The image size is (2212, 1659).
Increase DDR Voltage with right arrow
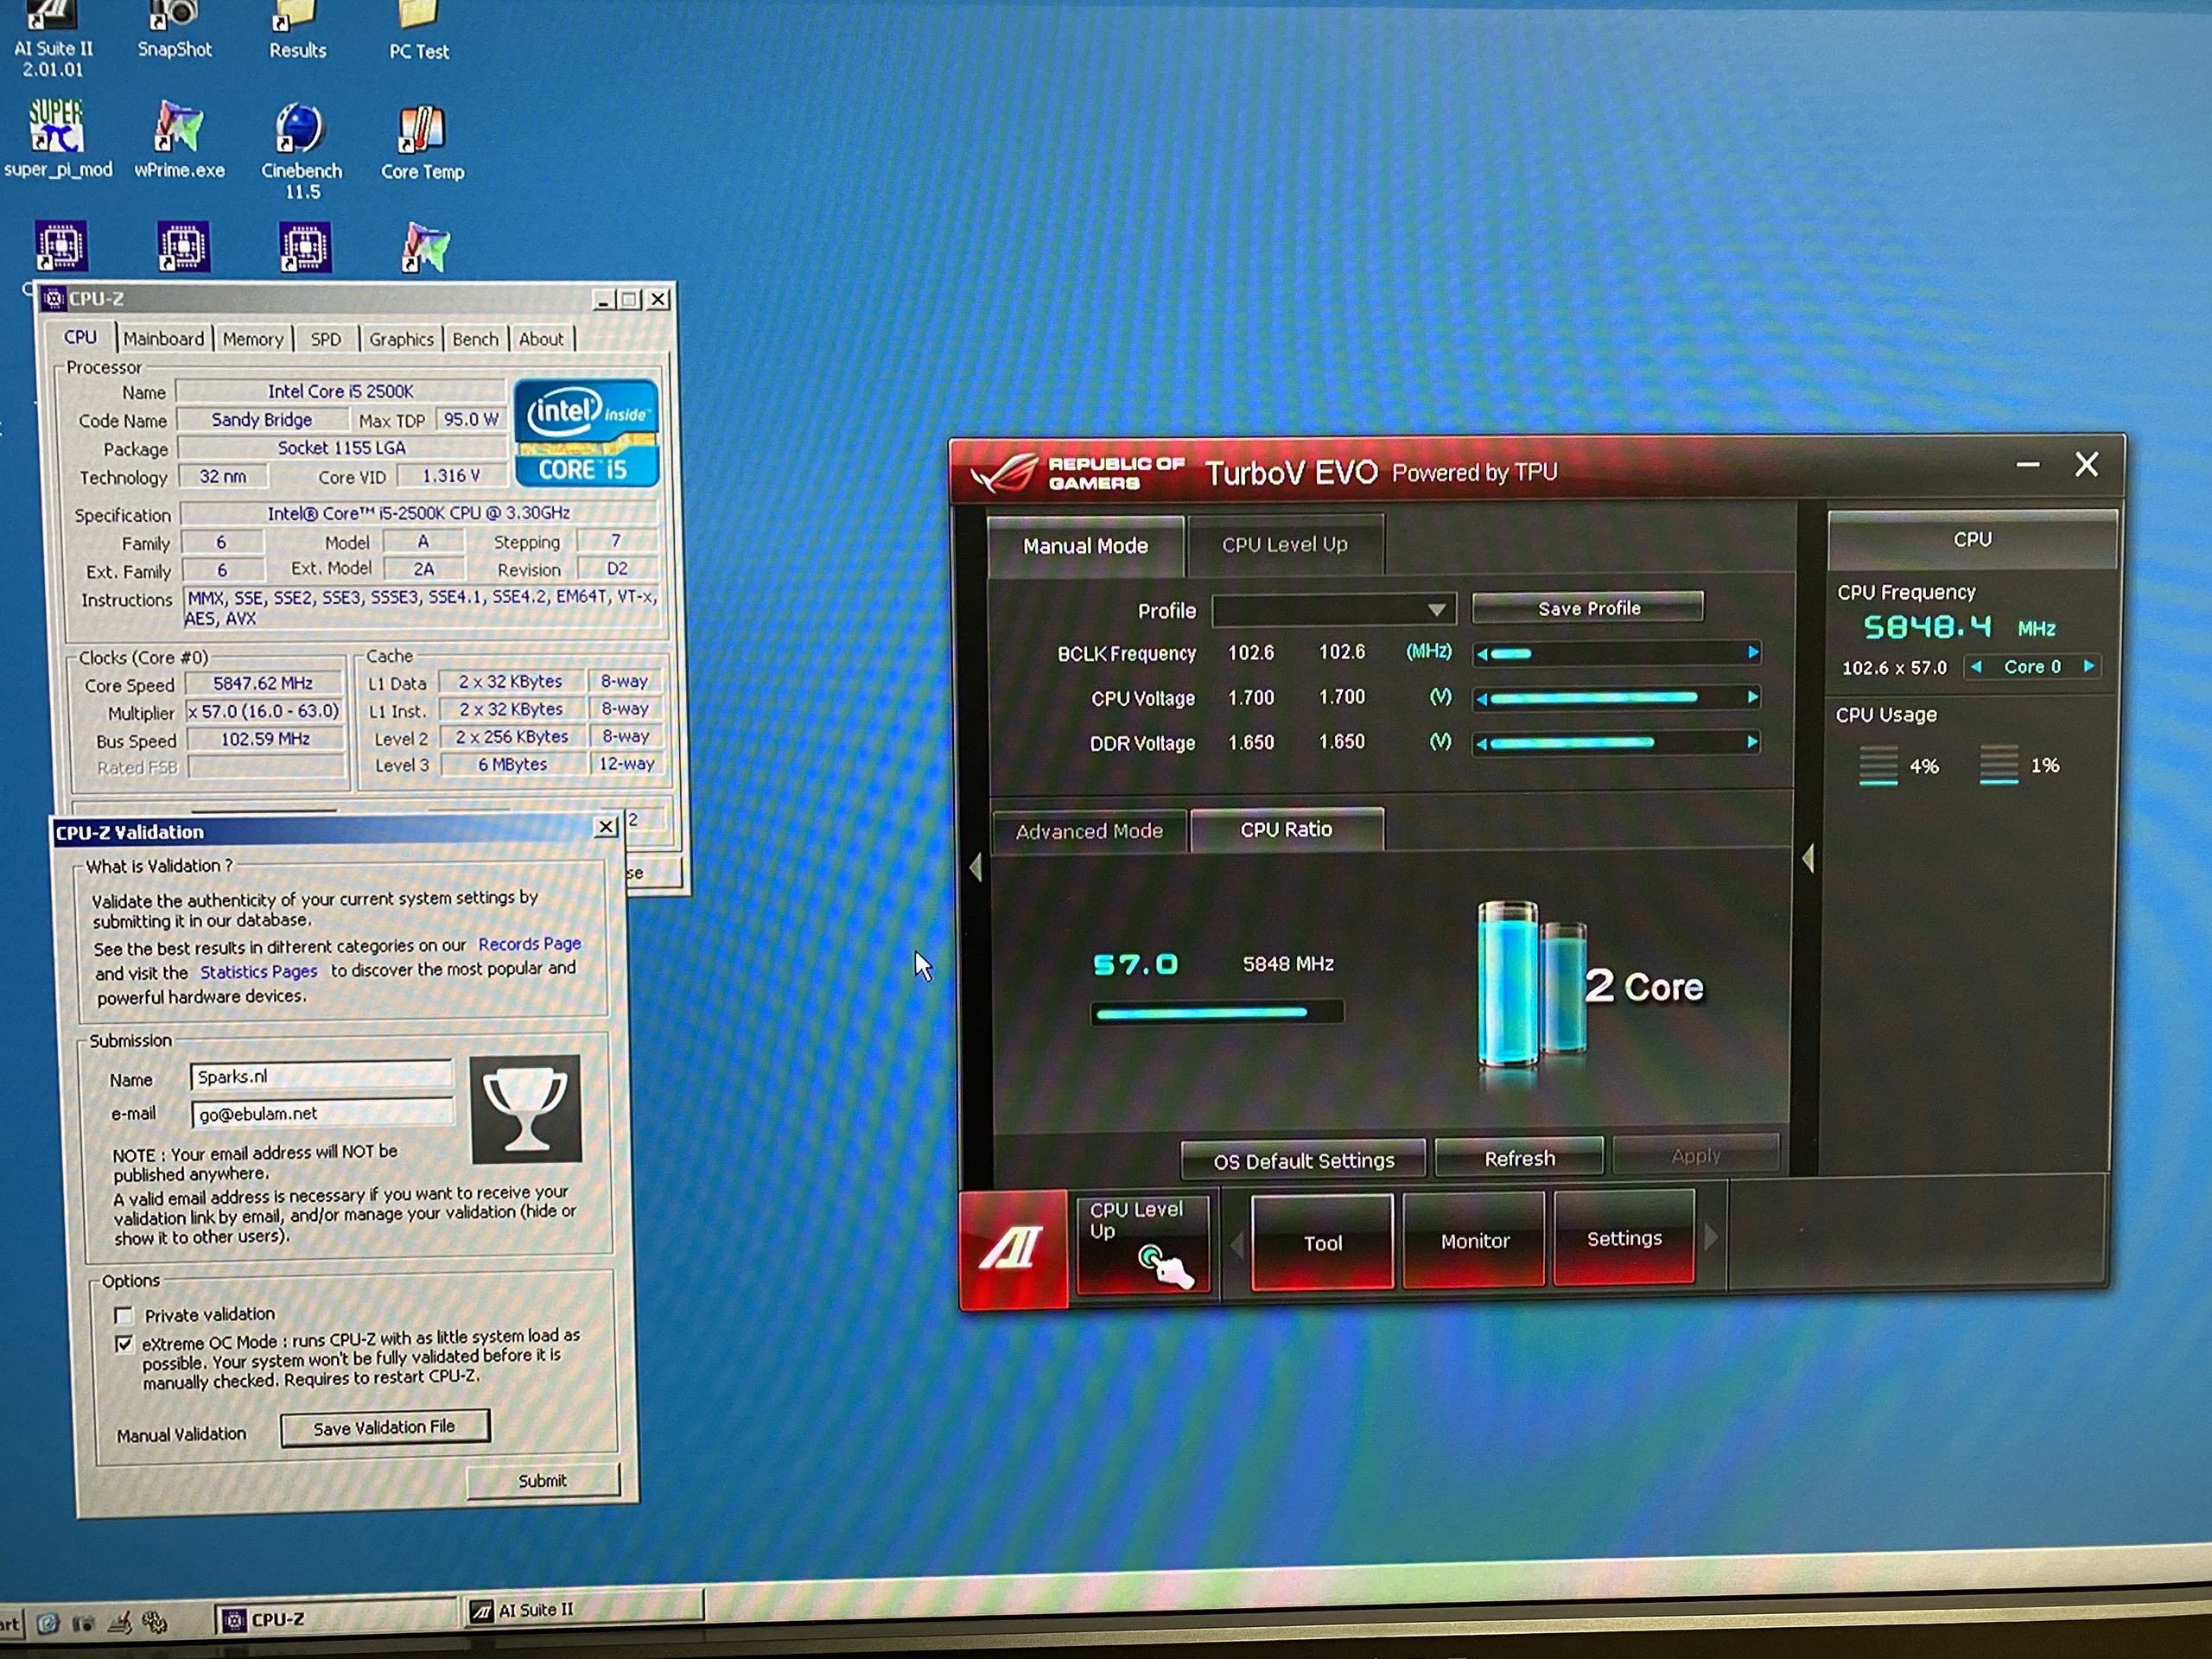[x=1752, y=742]
